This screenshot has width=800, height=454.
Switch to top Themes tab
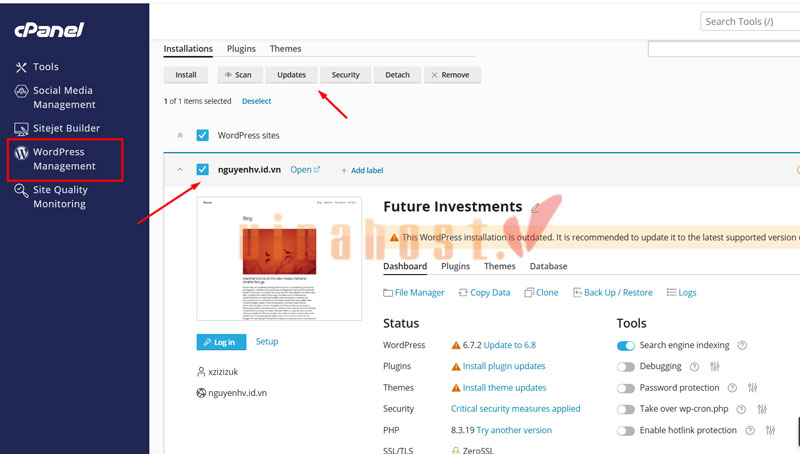pyautogui.click(x=285, y=49)
